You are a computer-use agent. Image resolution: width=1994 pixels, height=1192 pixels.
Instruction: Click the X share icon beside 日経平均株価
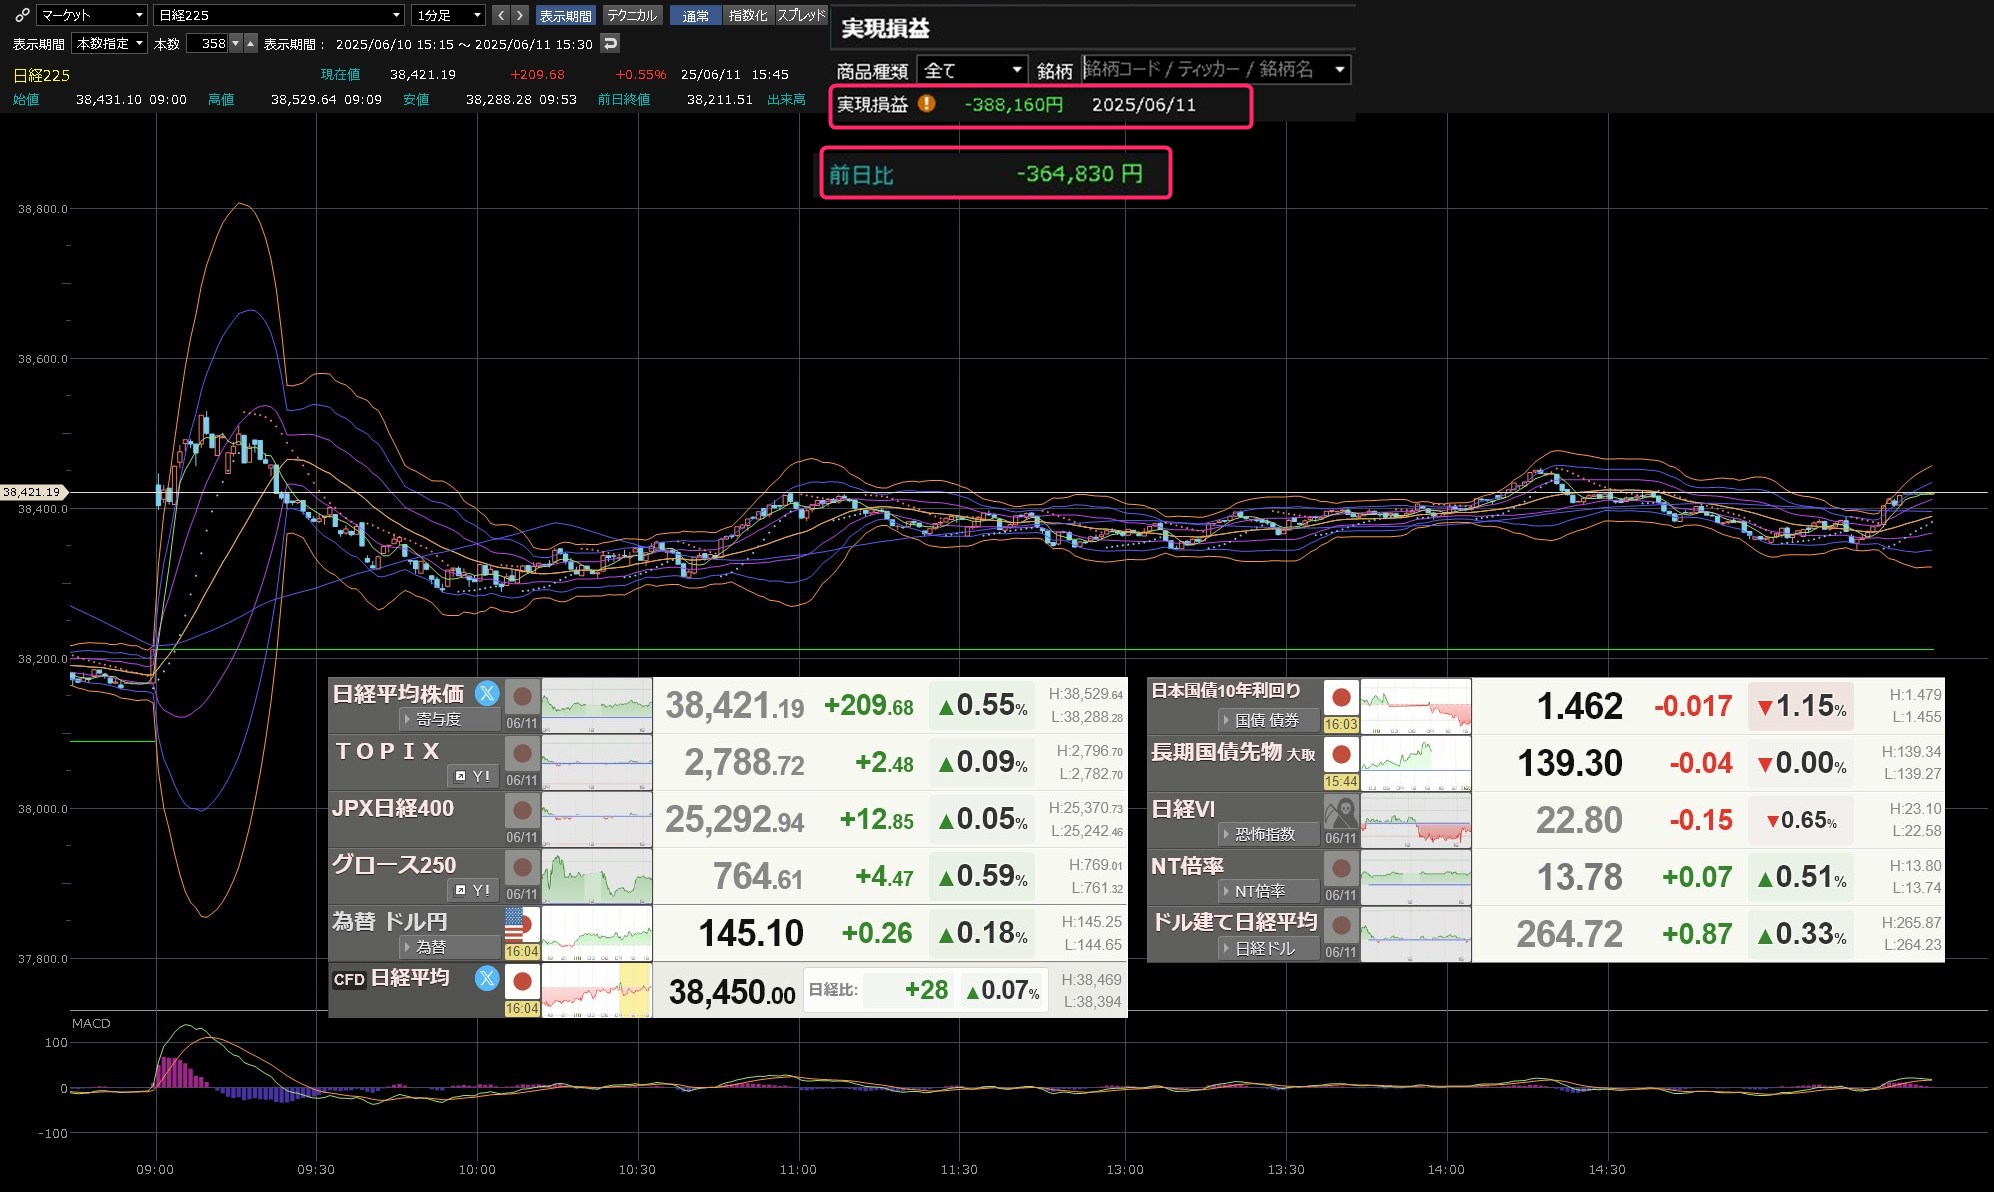point(487,692)
